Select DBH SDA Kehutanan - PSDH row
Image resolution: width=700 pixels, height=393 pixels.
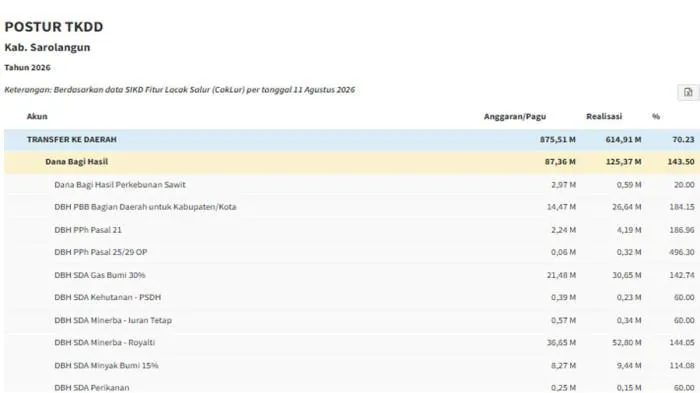(x=352, y=297)
